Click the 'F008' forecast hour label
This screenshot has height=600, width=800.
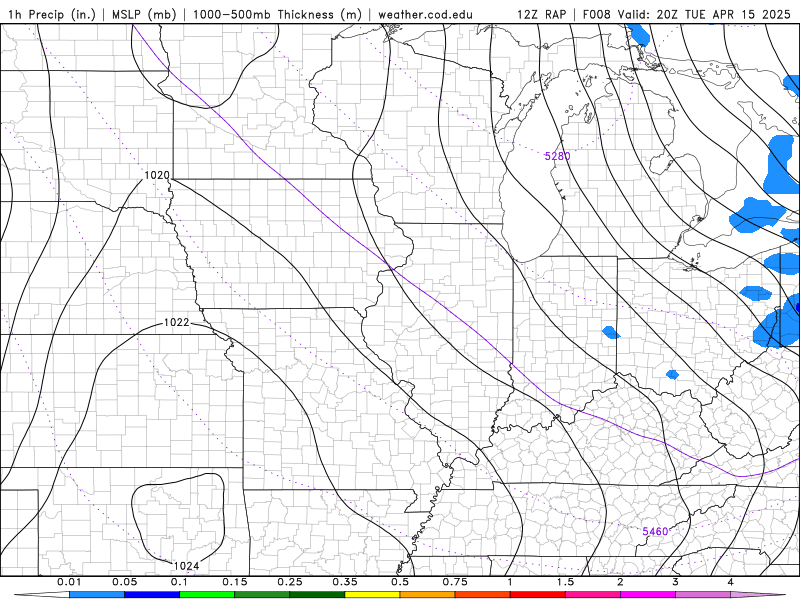coord(597,14)
